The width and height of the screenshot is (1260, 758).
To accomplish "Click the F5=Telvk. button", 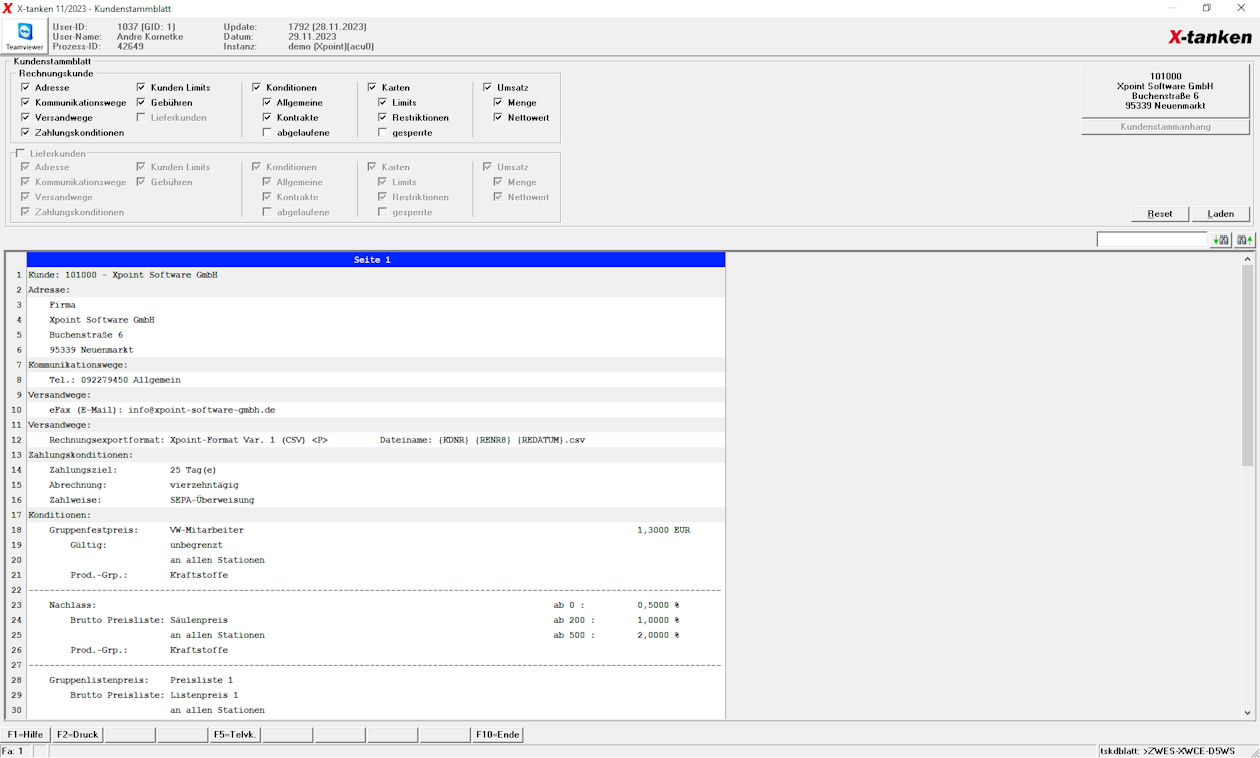I will (235, 735).
